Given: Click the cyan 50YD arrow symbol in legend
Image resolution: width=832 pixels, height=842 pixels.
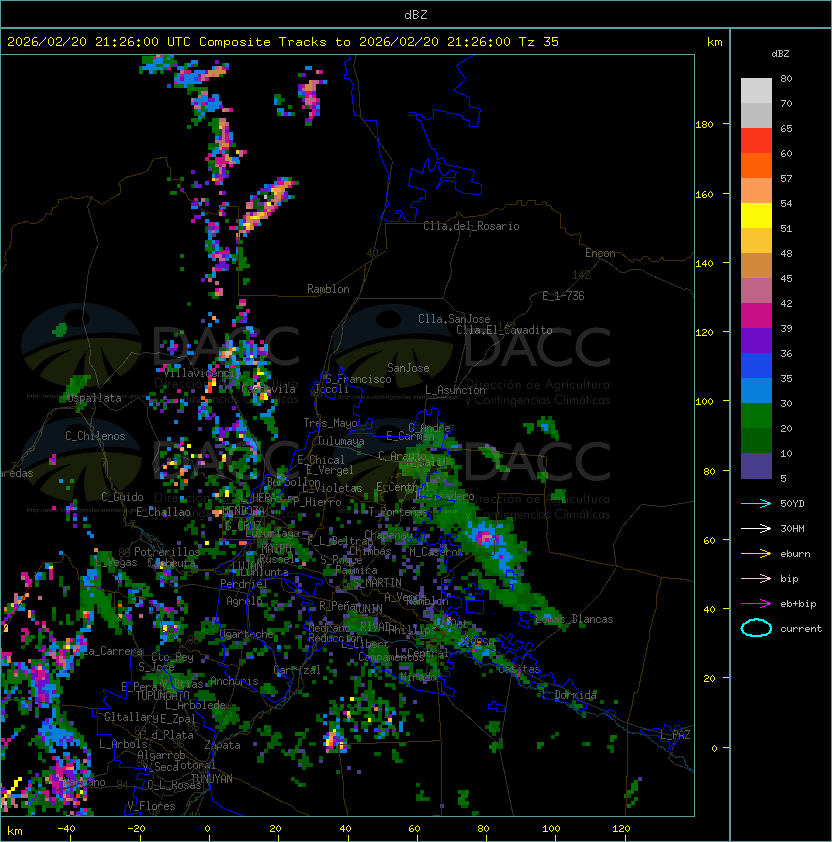Looking at the screenshot, I should [756, 504].
